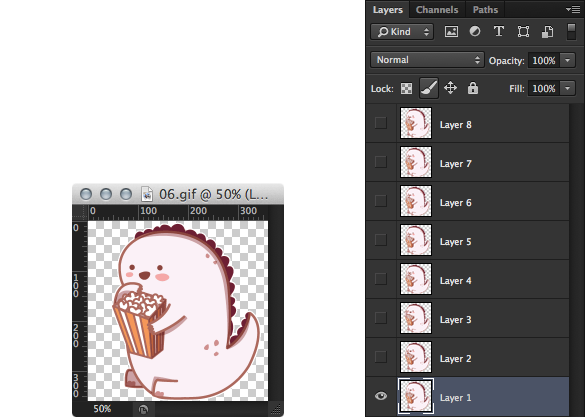Filter for type layers icon
Viewport: 585px width, 417px height.
(499, 32)
